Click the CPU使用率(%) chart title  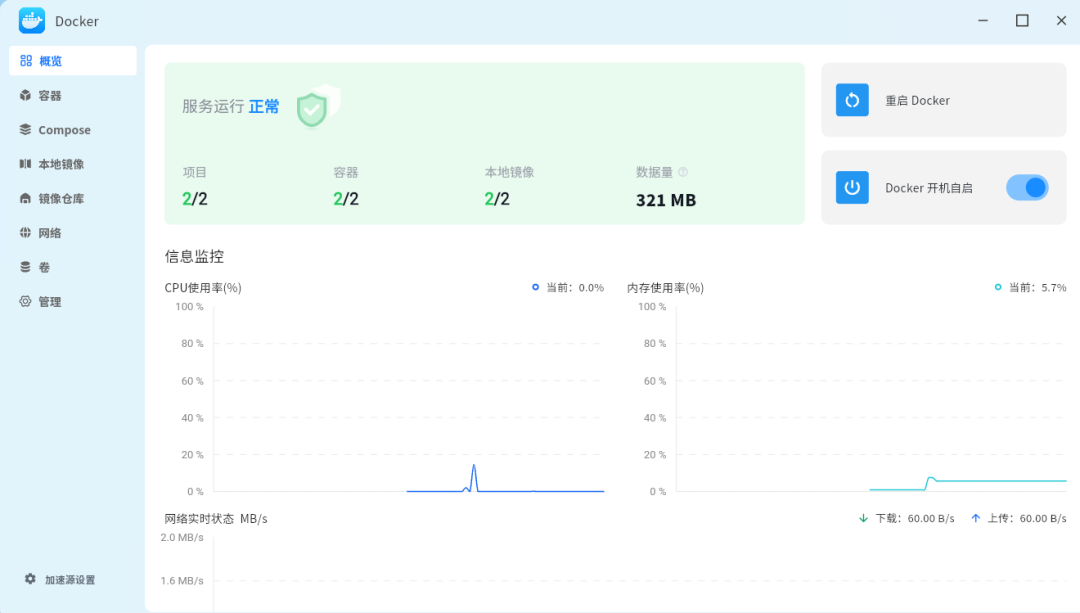[x=203, y=288]
